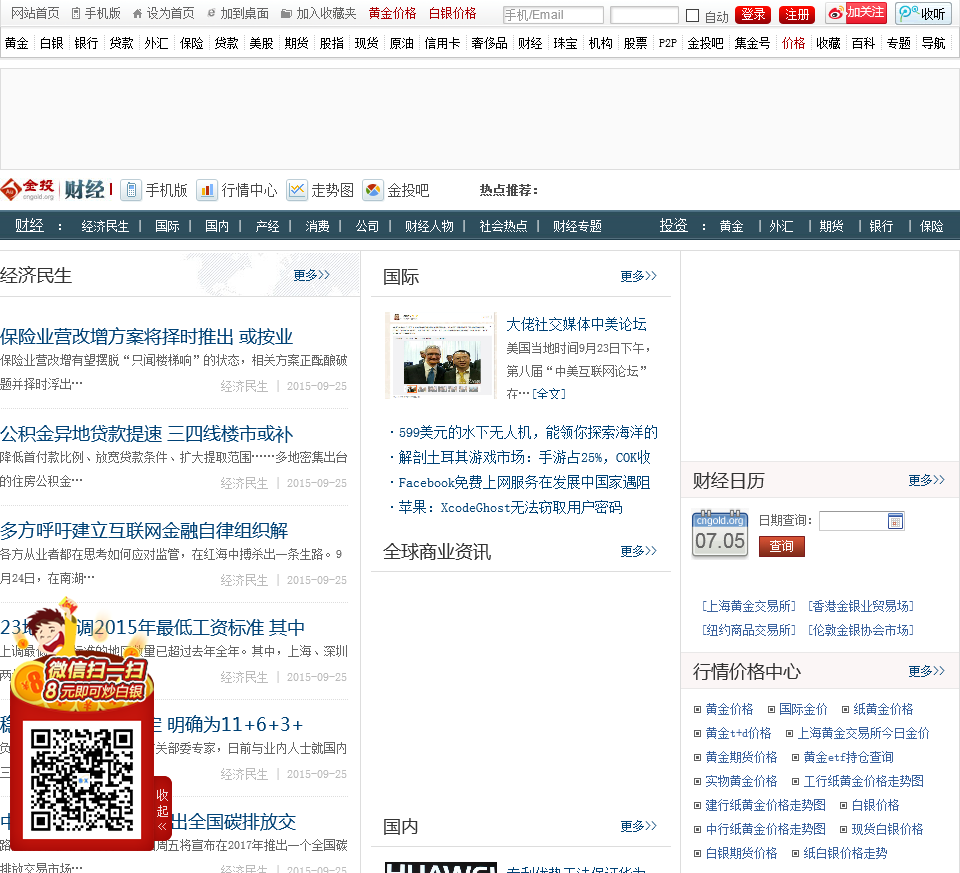Expand 更多 in 行情价格中心 panel
Image resolution: width=960 pixels, height=873 pixels.
[x=927, y=671]
